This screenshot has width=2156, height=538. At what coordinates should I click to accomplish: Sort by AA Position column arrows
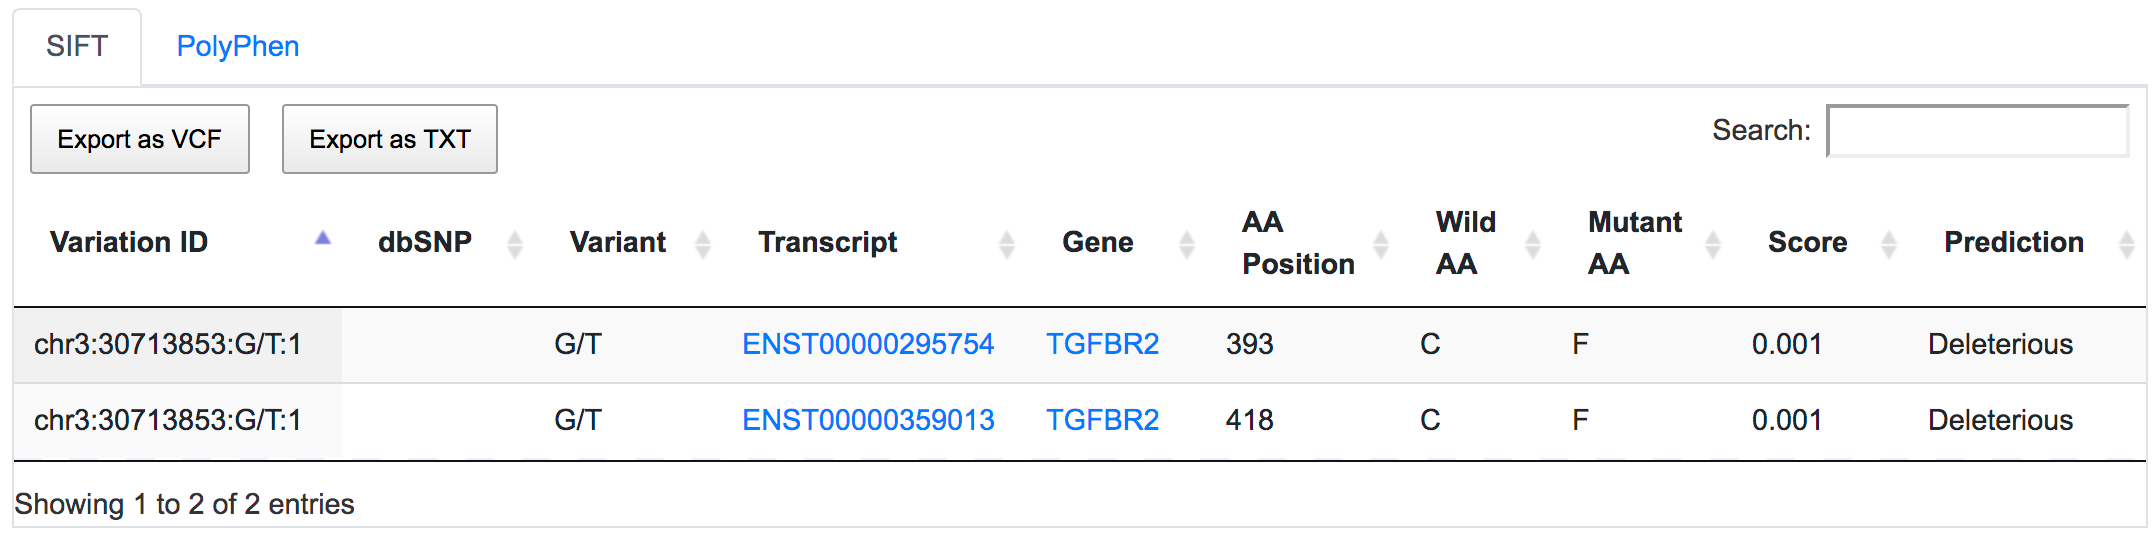click(x=1380, y=243)
